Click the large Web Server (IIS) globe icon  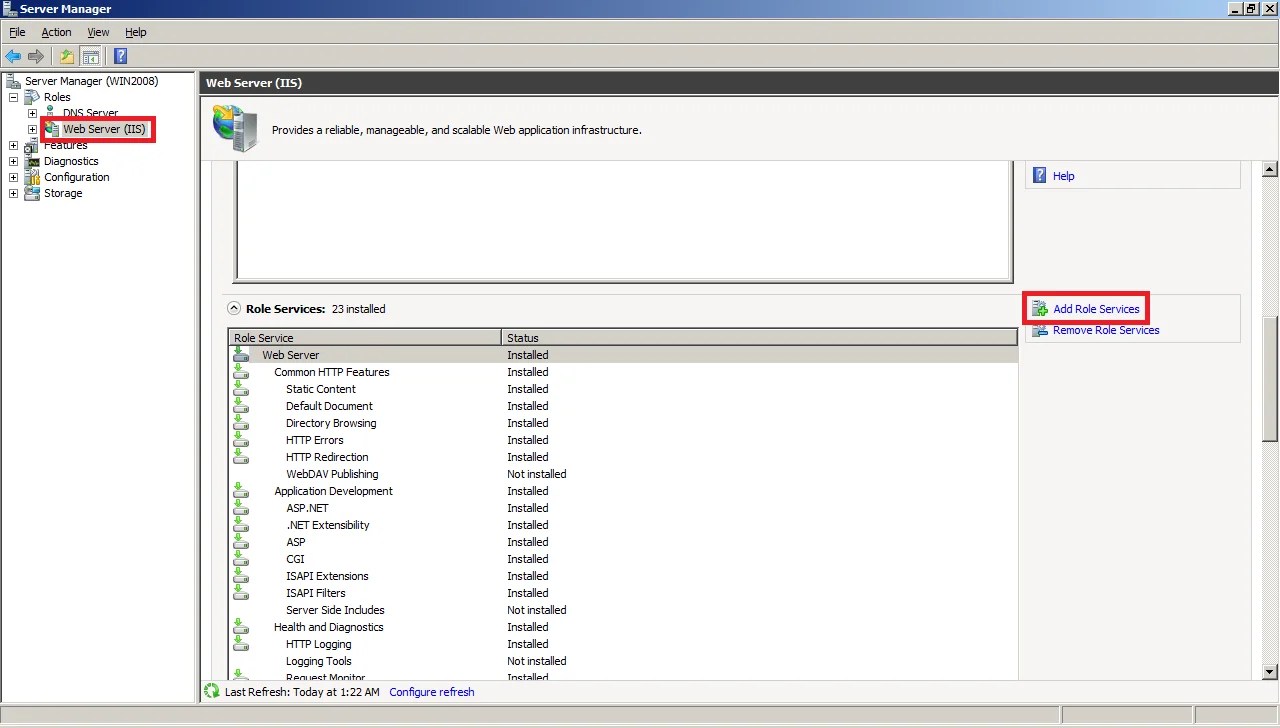coord(235,128)
